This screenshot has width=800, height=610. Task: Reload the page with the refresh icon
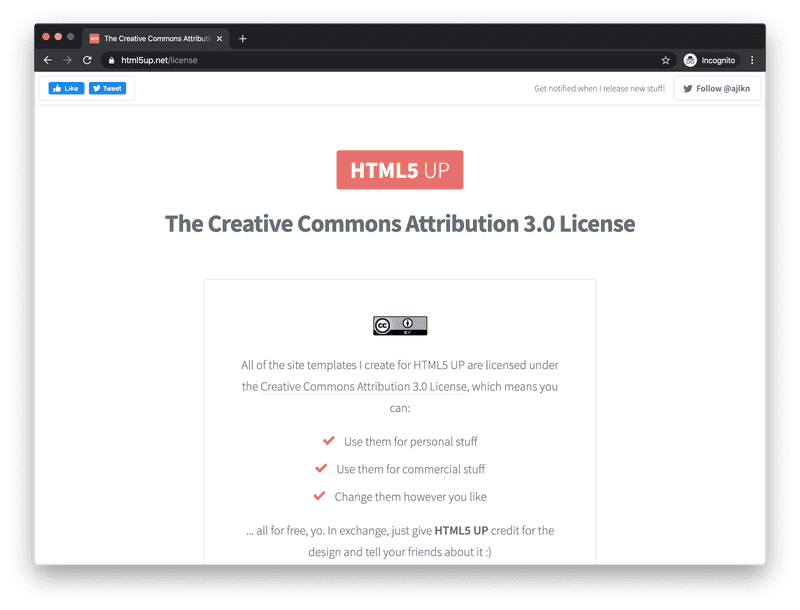[87, 60]
